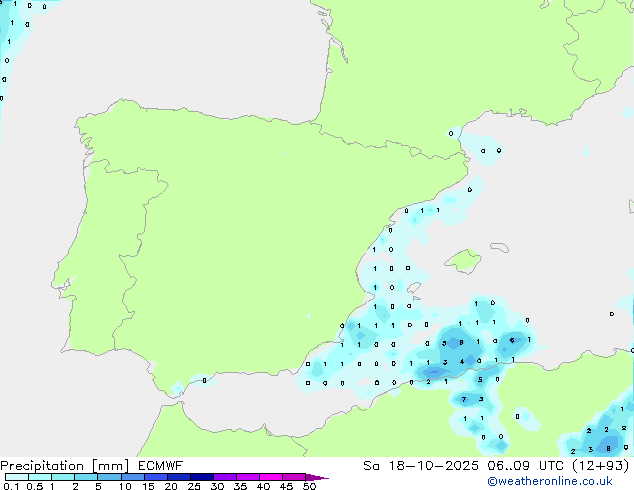The width and height of the screenshot is (634, 490).
Task: Click the '15' legend scale label
Action: pyautogui.click(x=148, y=486)
